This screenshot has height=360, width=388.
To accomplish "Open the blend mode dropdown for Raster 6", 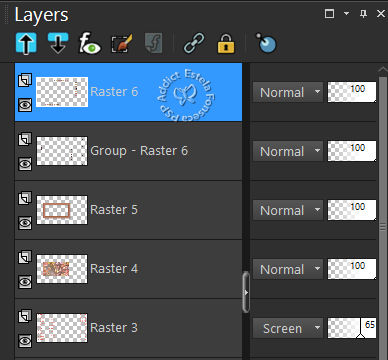I will click(x=288, y=92).
